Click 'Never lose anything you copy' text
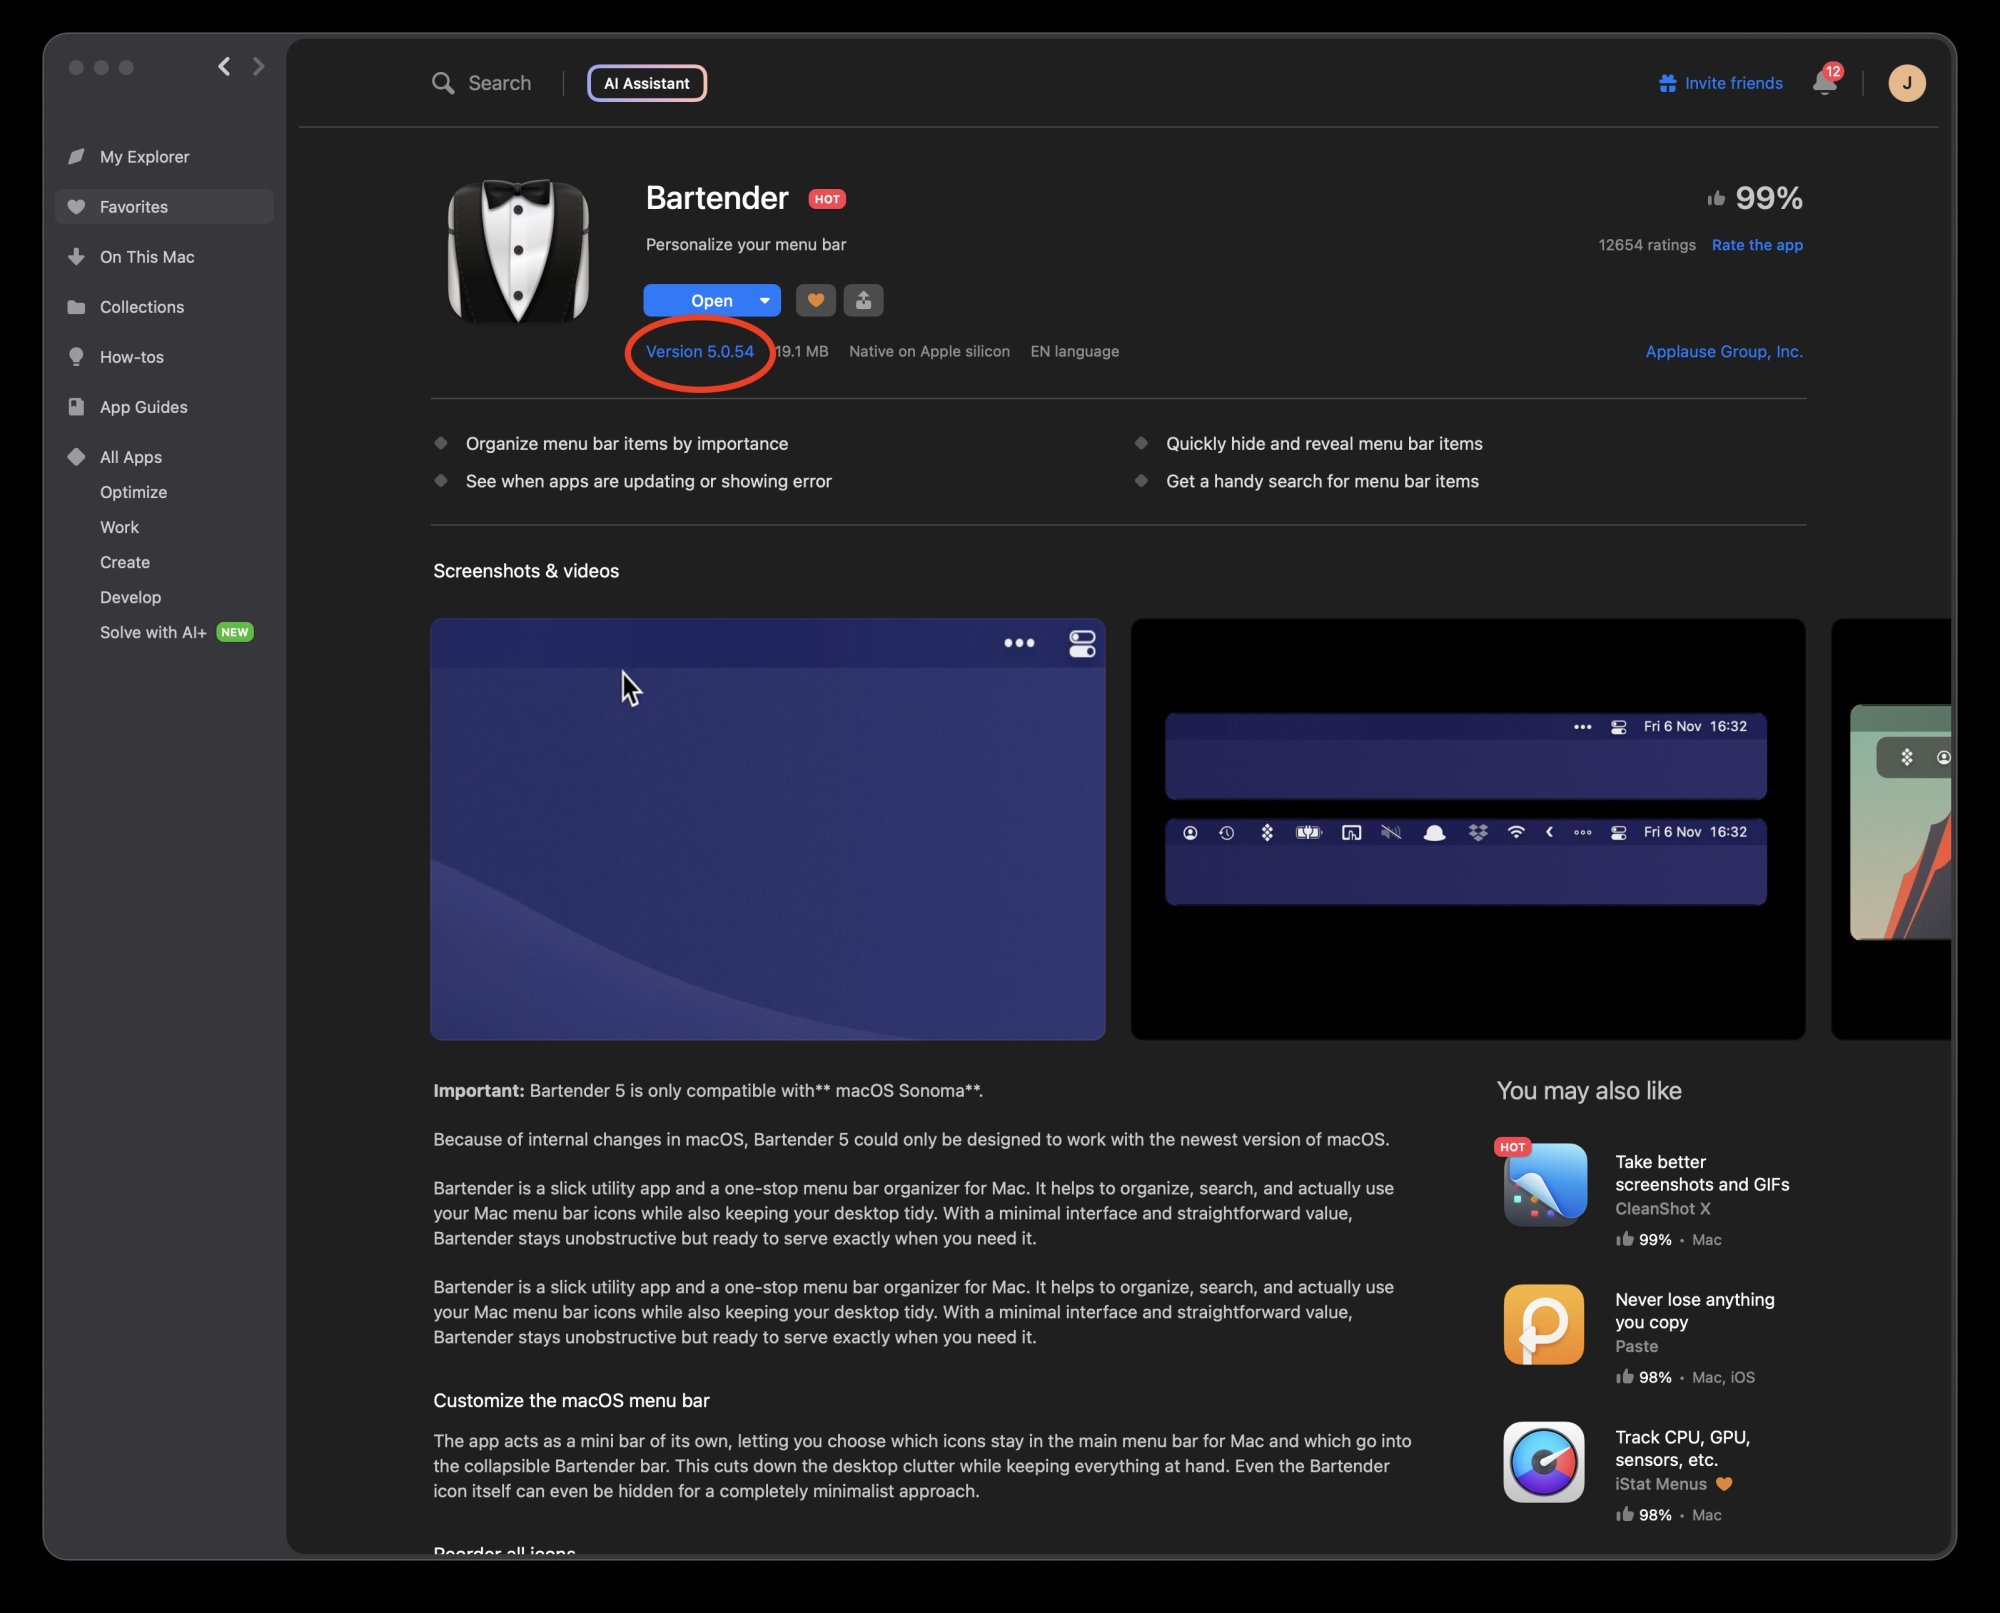 click(1695, 1311)
